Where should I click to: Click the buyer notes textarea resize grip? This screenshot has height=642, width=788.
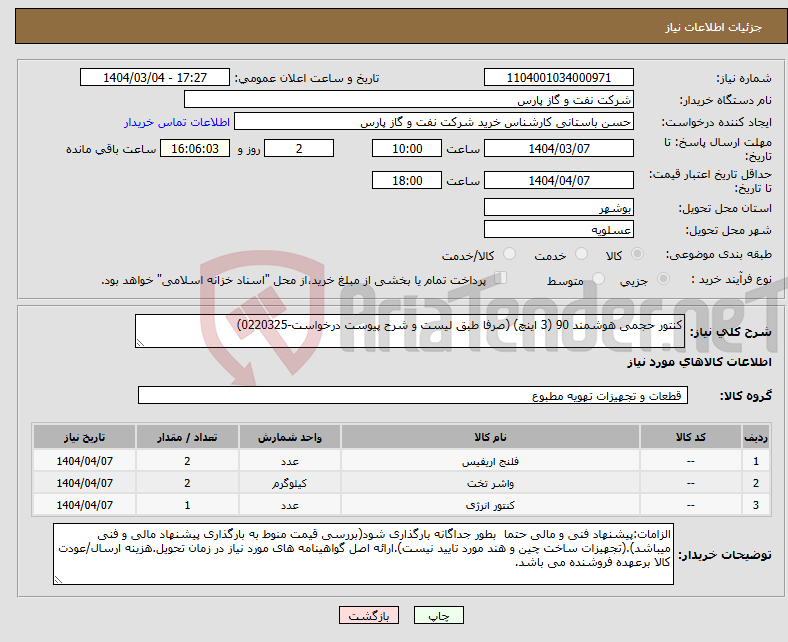tap(58, 580)
